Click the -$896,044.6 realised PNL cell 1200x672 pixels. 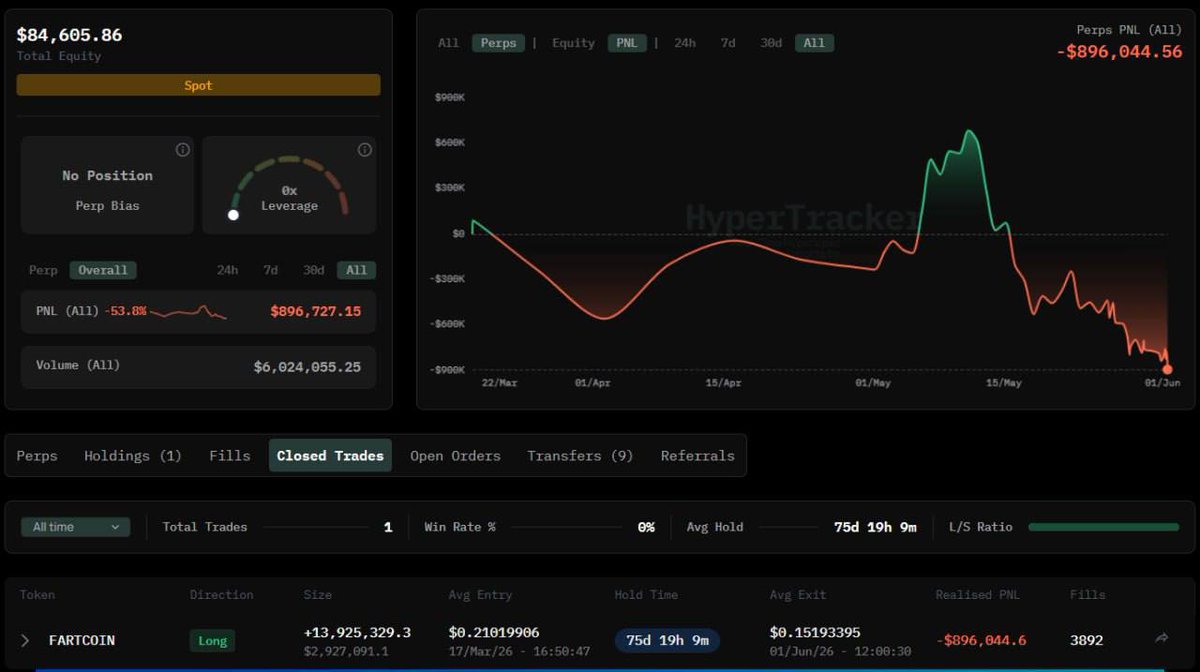(x=981, y=640)
